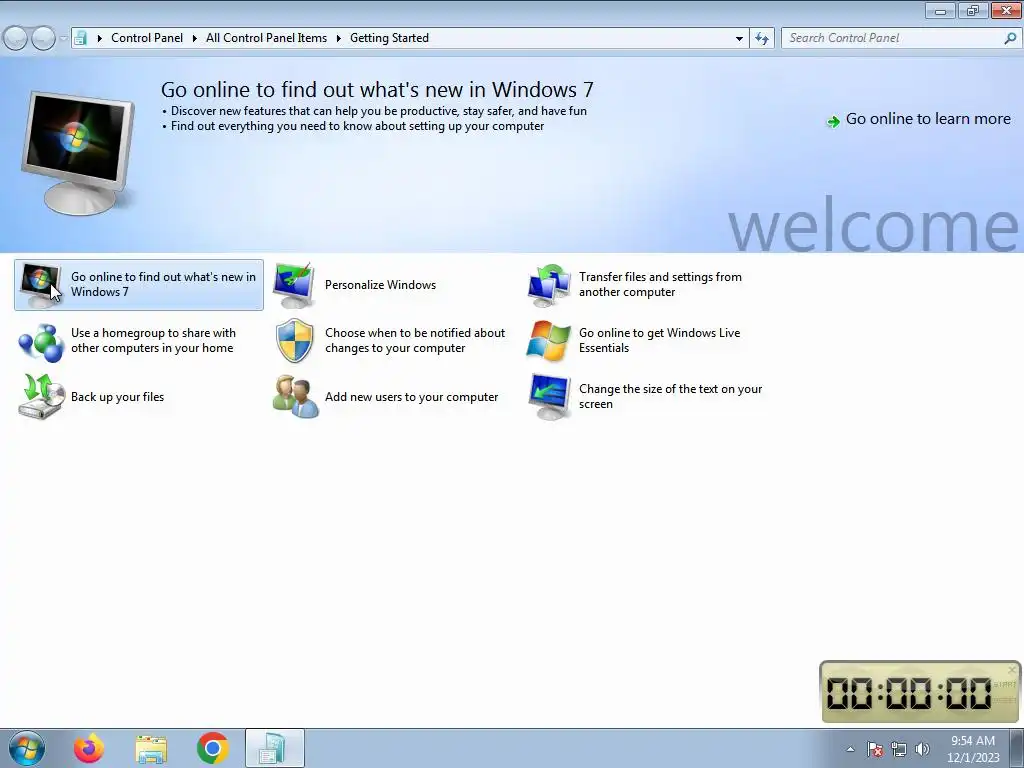Click the Add new users people icon

pos(295,396)
